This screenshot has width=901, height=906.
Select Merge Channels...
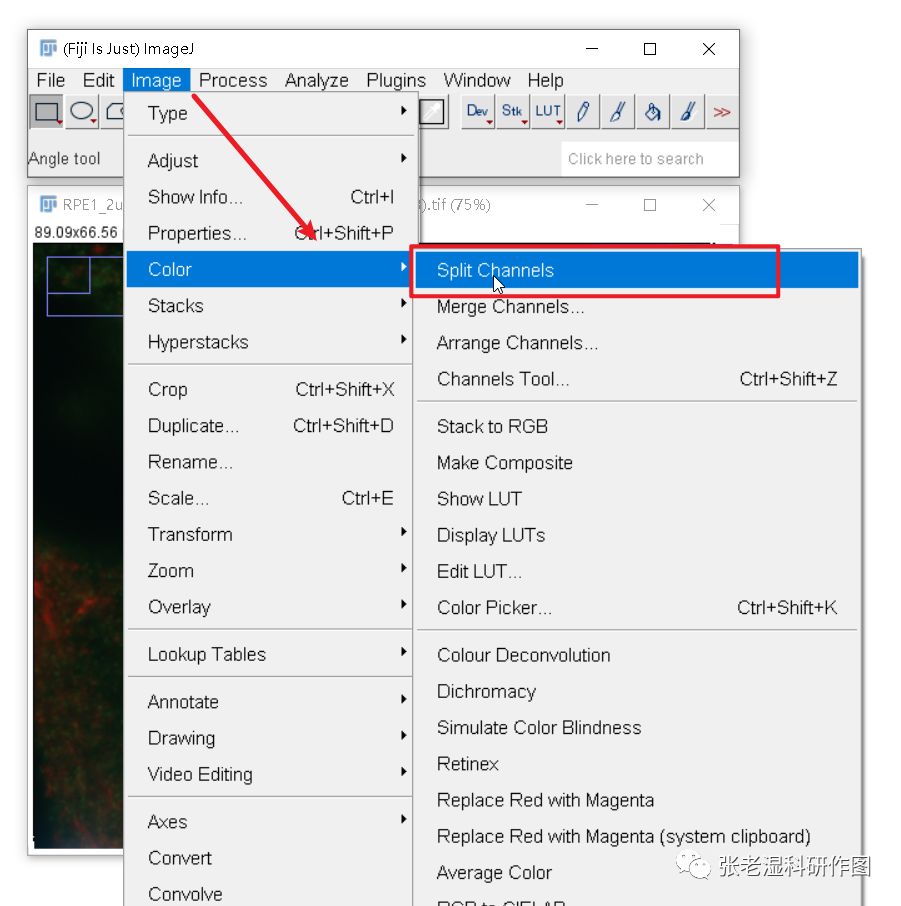(637, 306)
